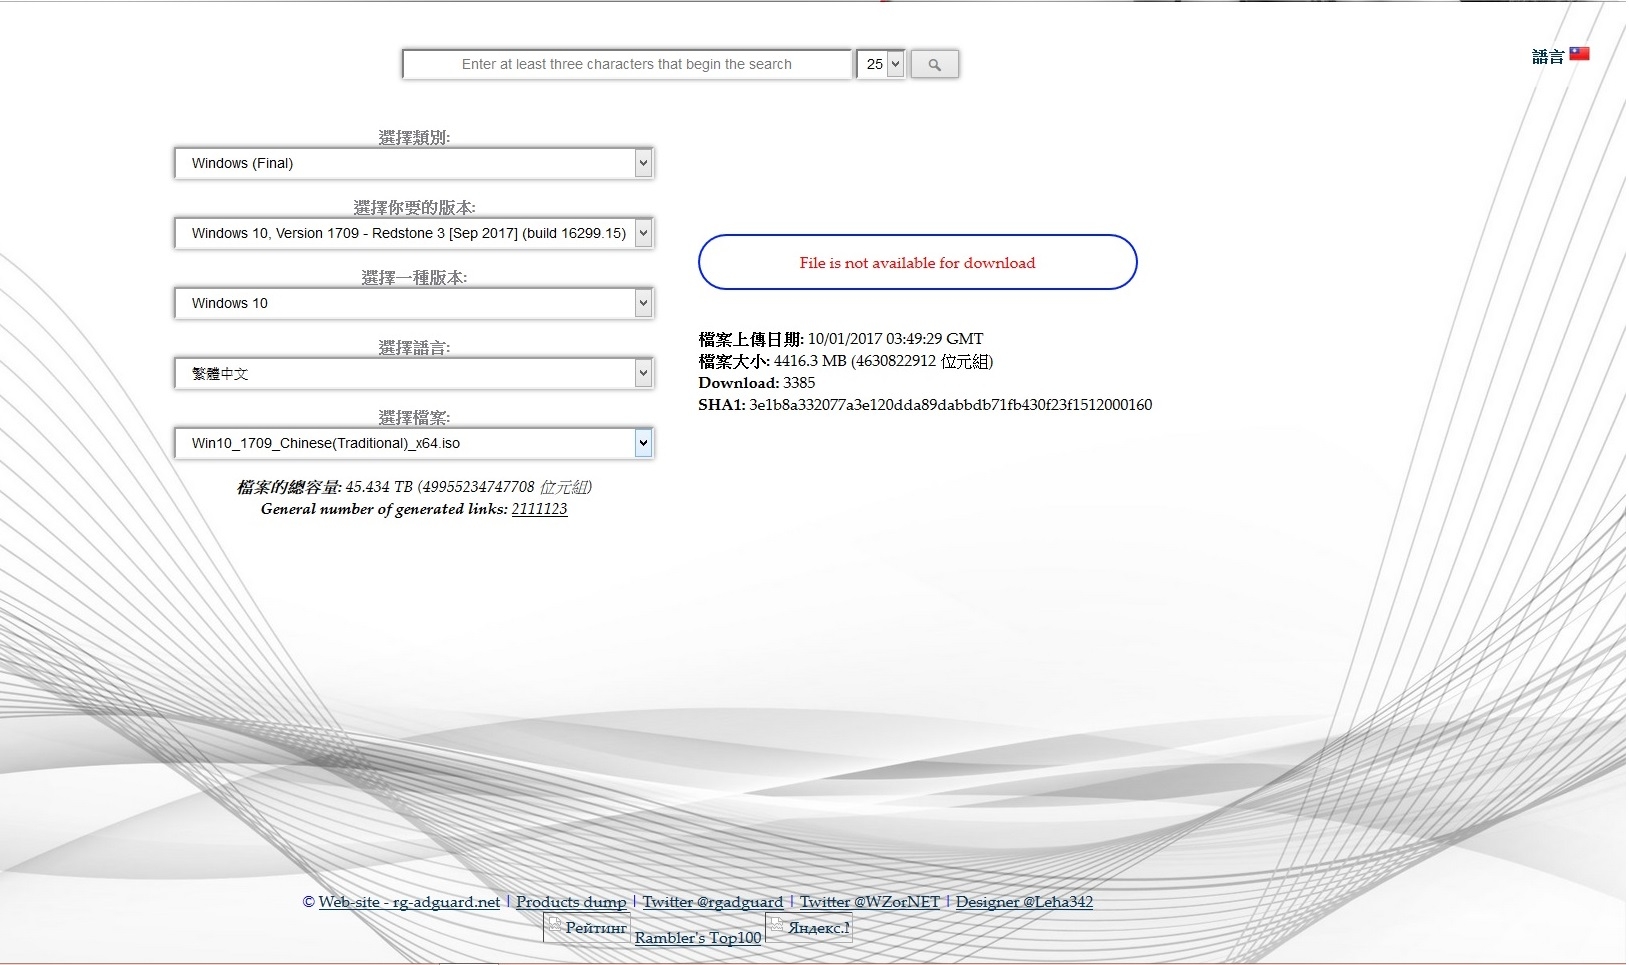Open the Products dump link
The height and width of the screenshot is (965, 1629).
(x=571, y=902)
